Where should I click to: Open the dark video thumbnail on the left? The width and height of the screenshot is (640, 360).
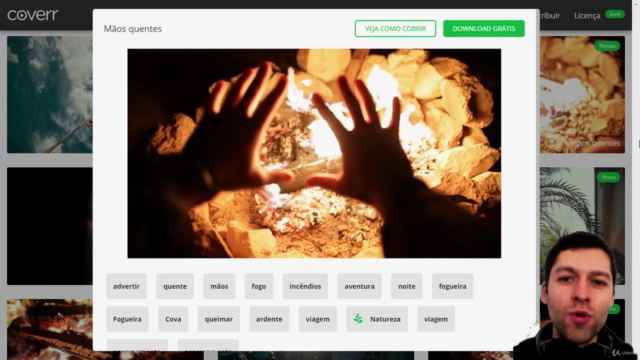click(x=50, y=226)
